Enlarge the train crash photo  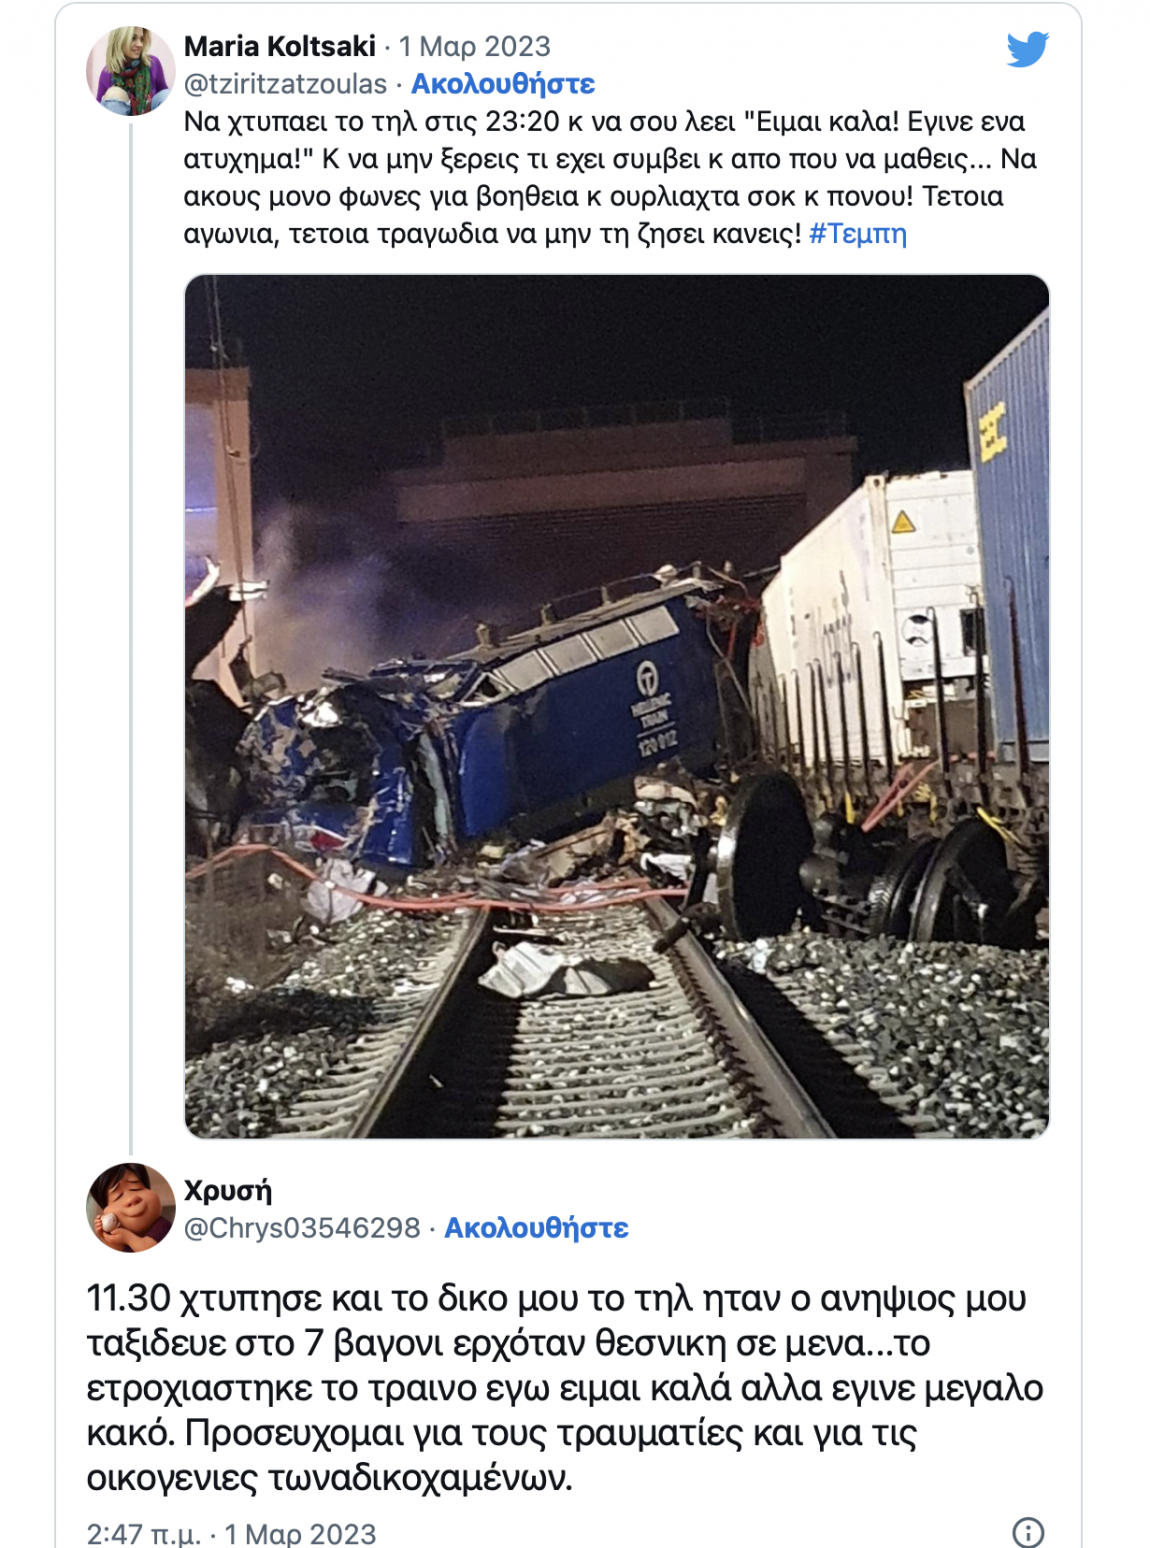[616, 706]
